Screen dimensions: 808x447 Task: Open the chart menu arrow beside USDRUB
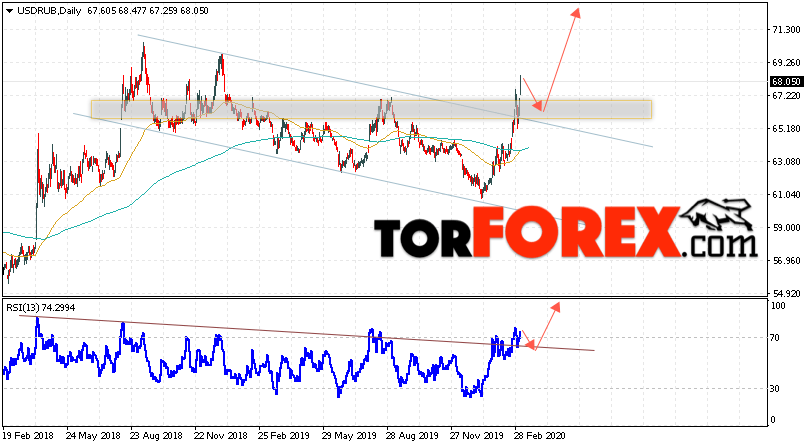pos(9,11)
